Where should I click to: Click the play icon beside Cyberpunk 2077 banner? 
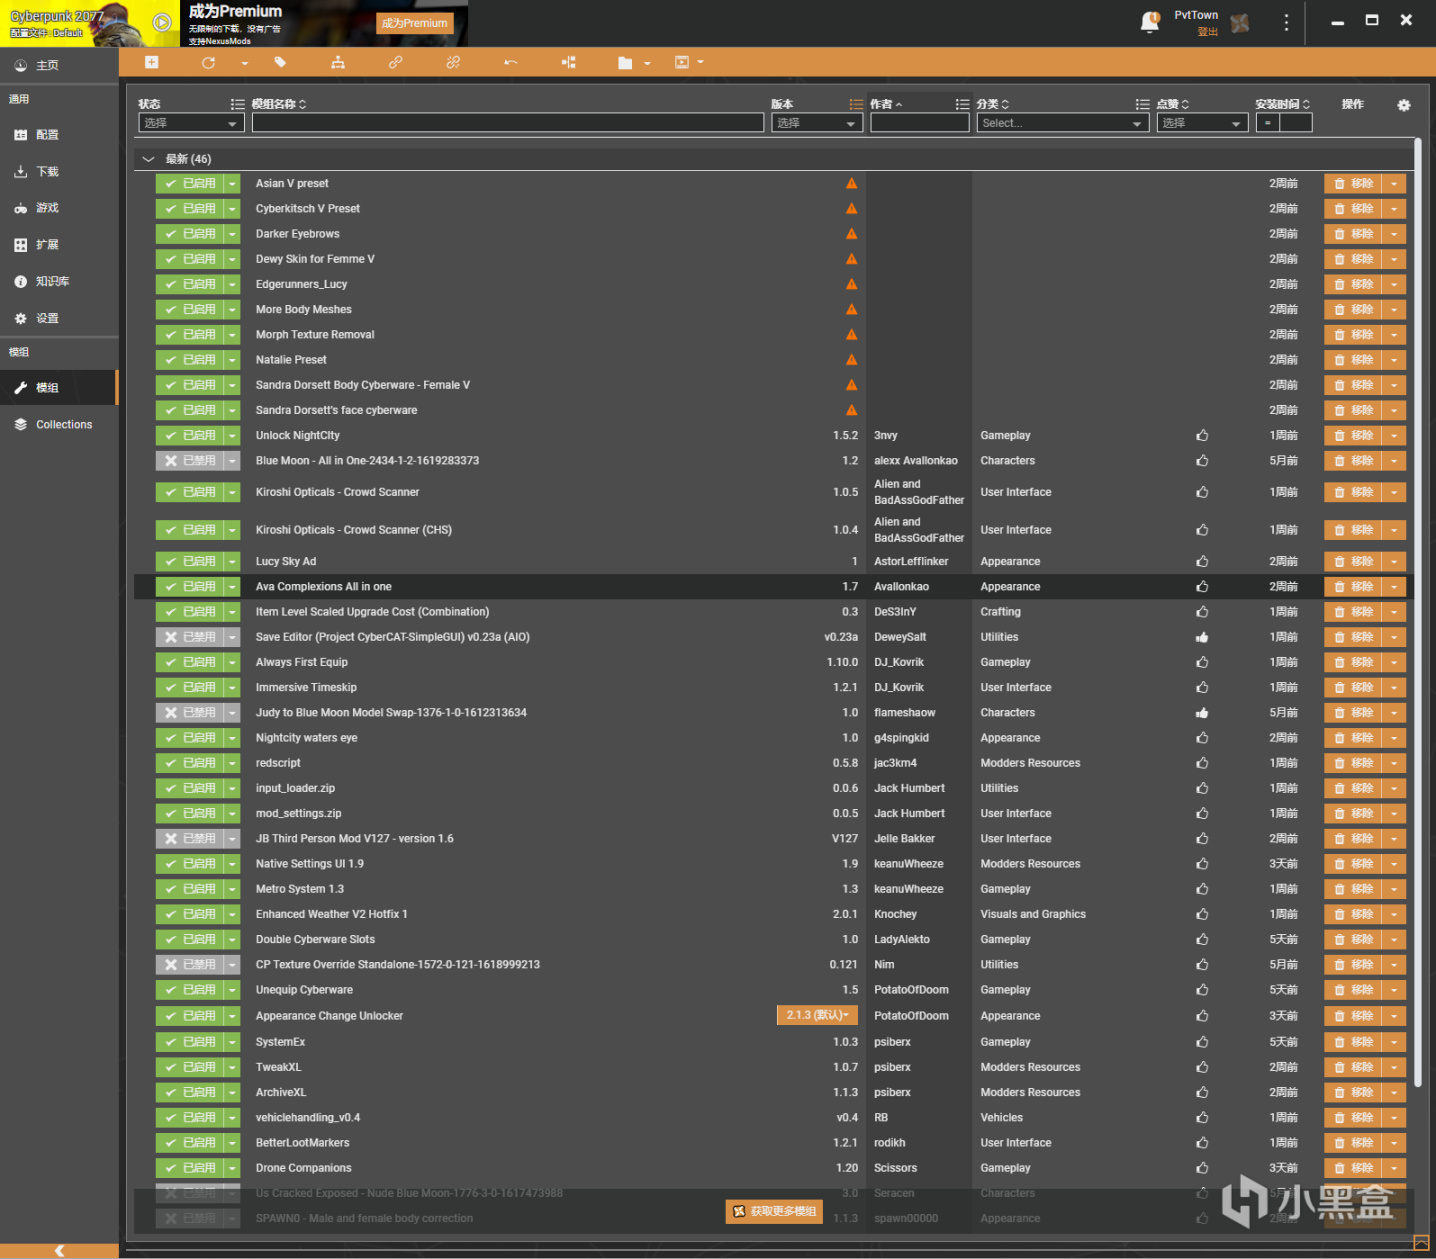(161, 22)
